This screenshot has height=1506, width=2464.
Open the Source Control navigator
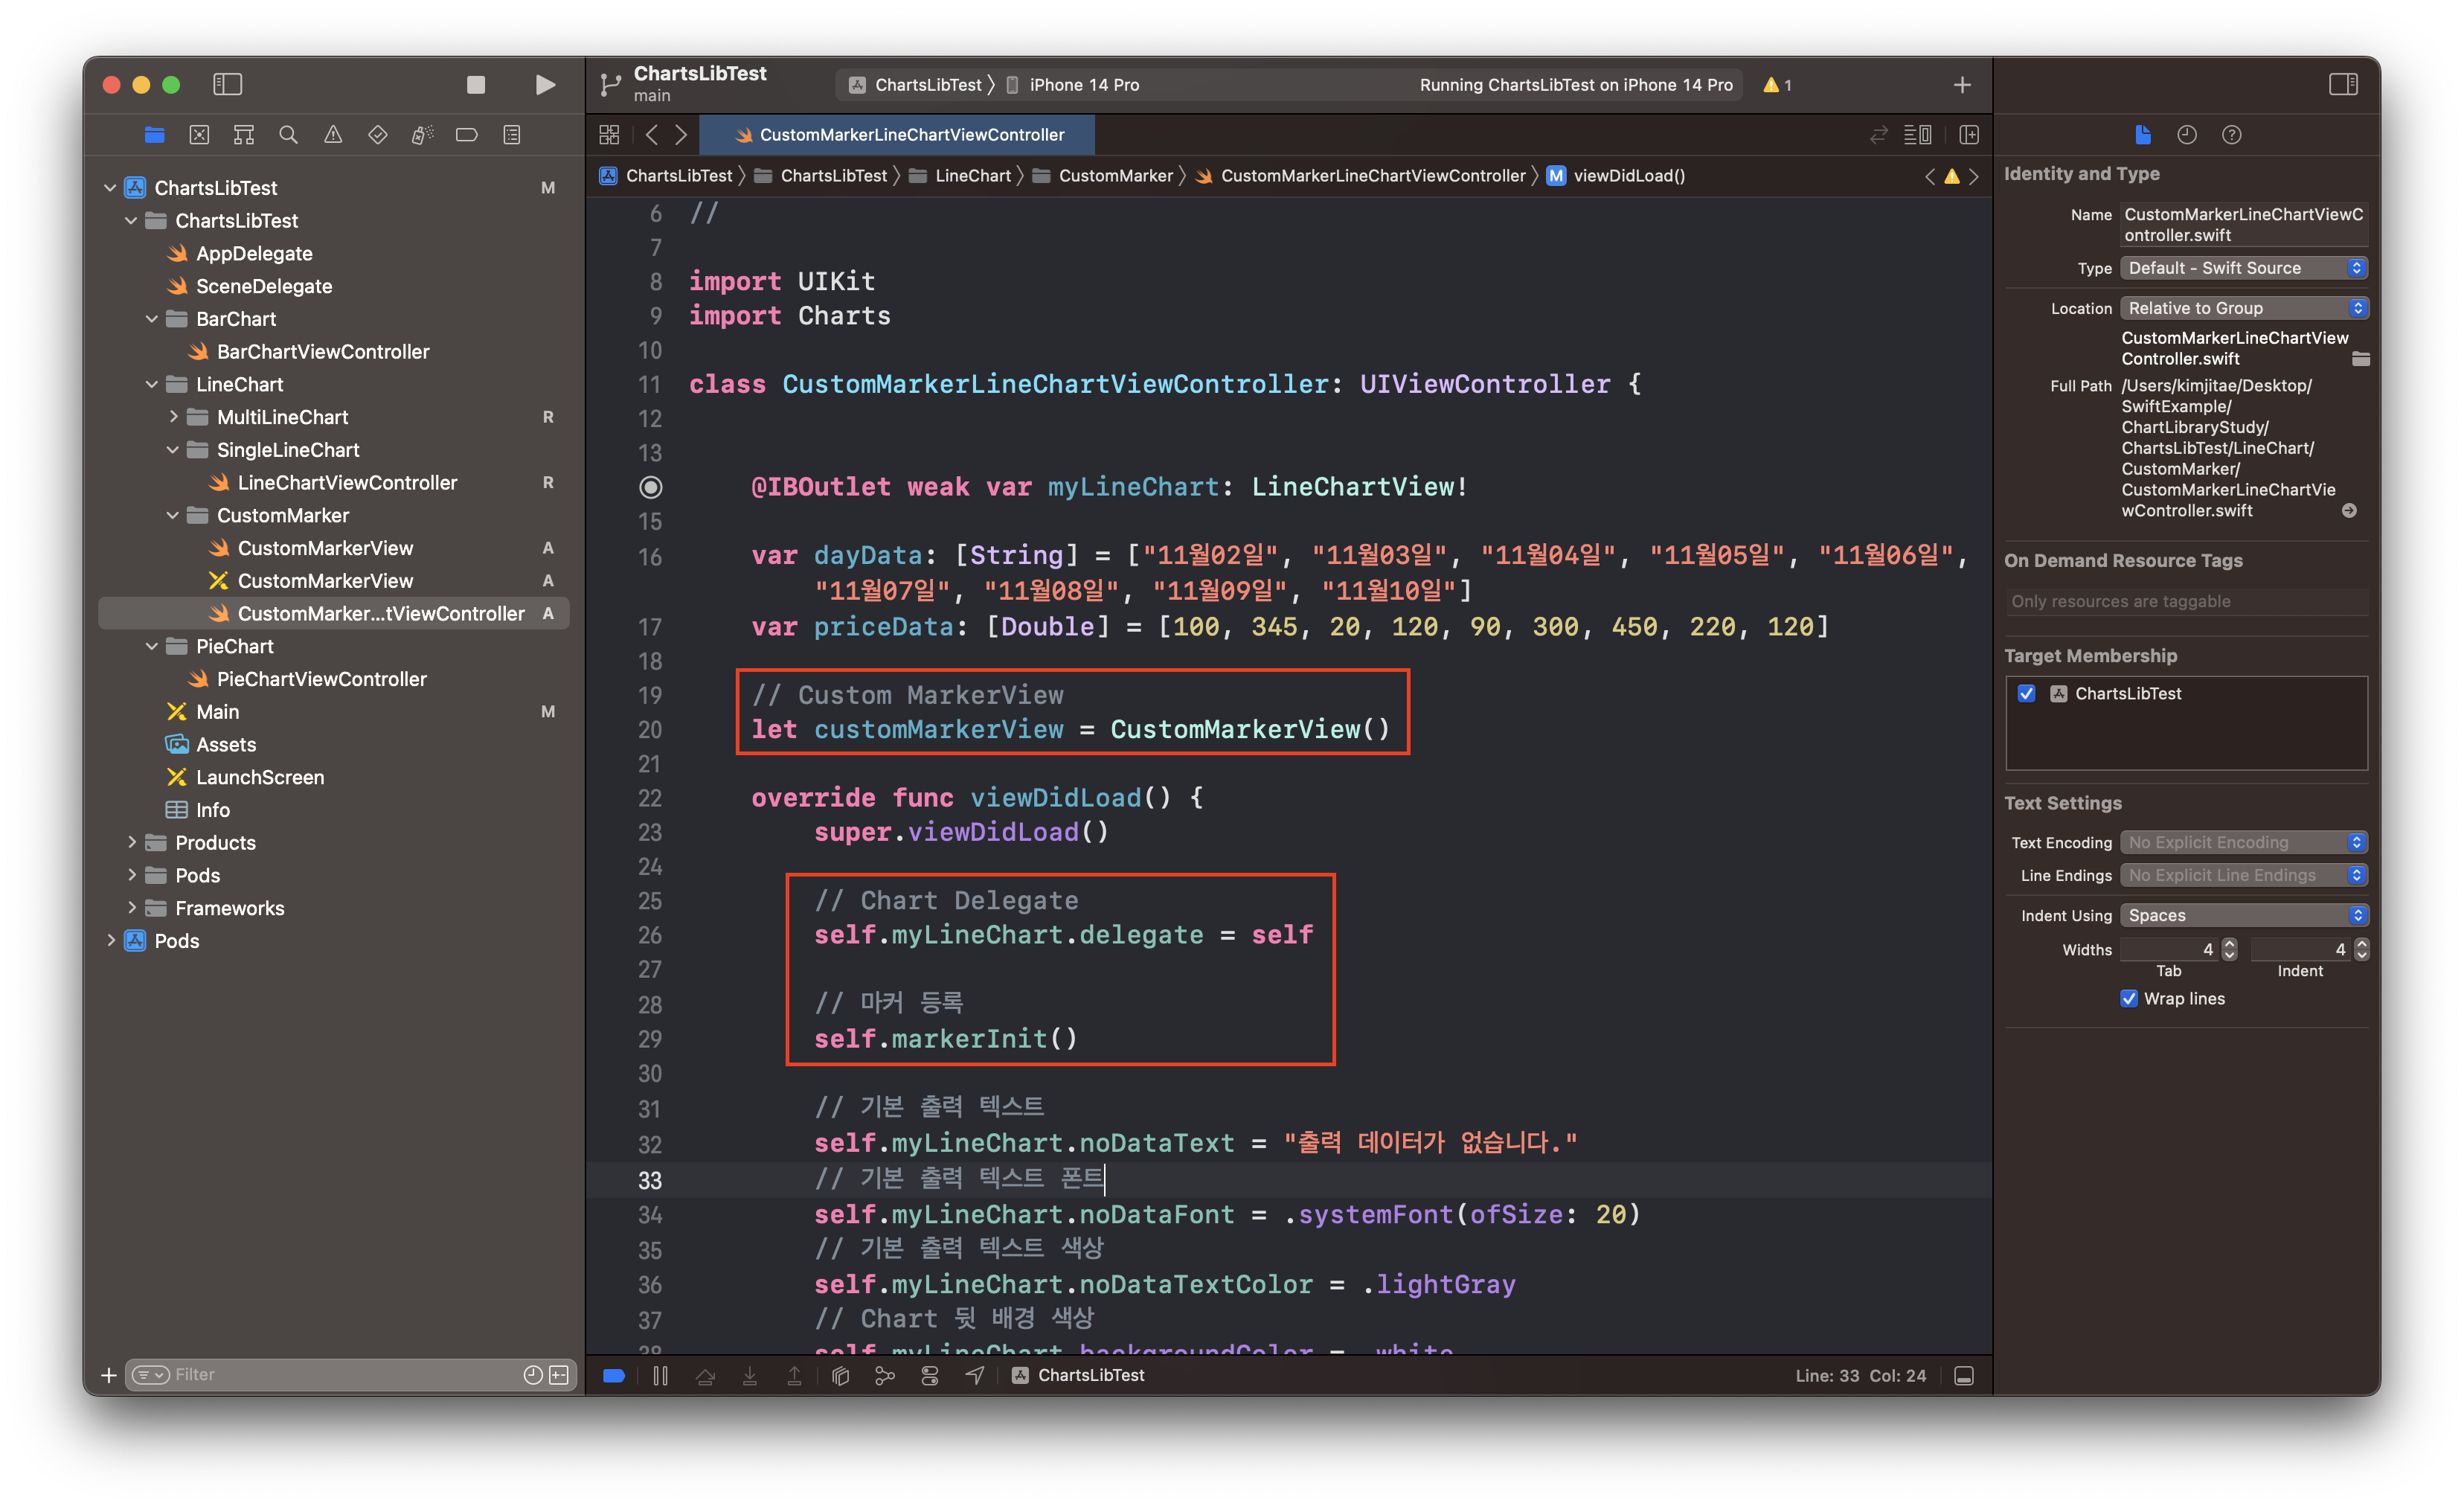click(x=199, y=135)
